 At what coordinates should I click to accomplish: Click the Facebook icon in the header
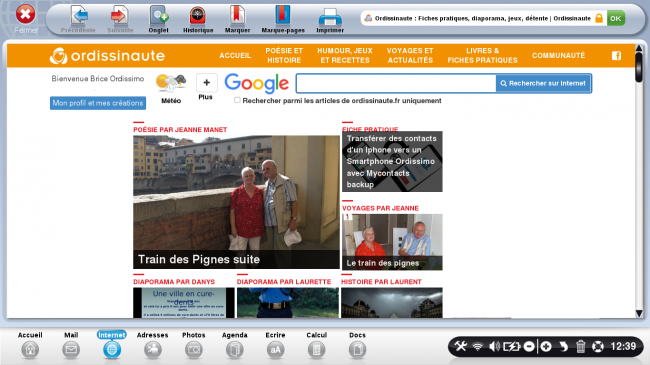tap(616, 56)
